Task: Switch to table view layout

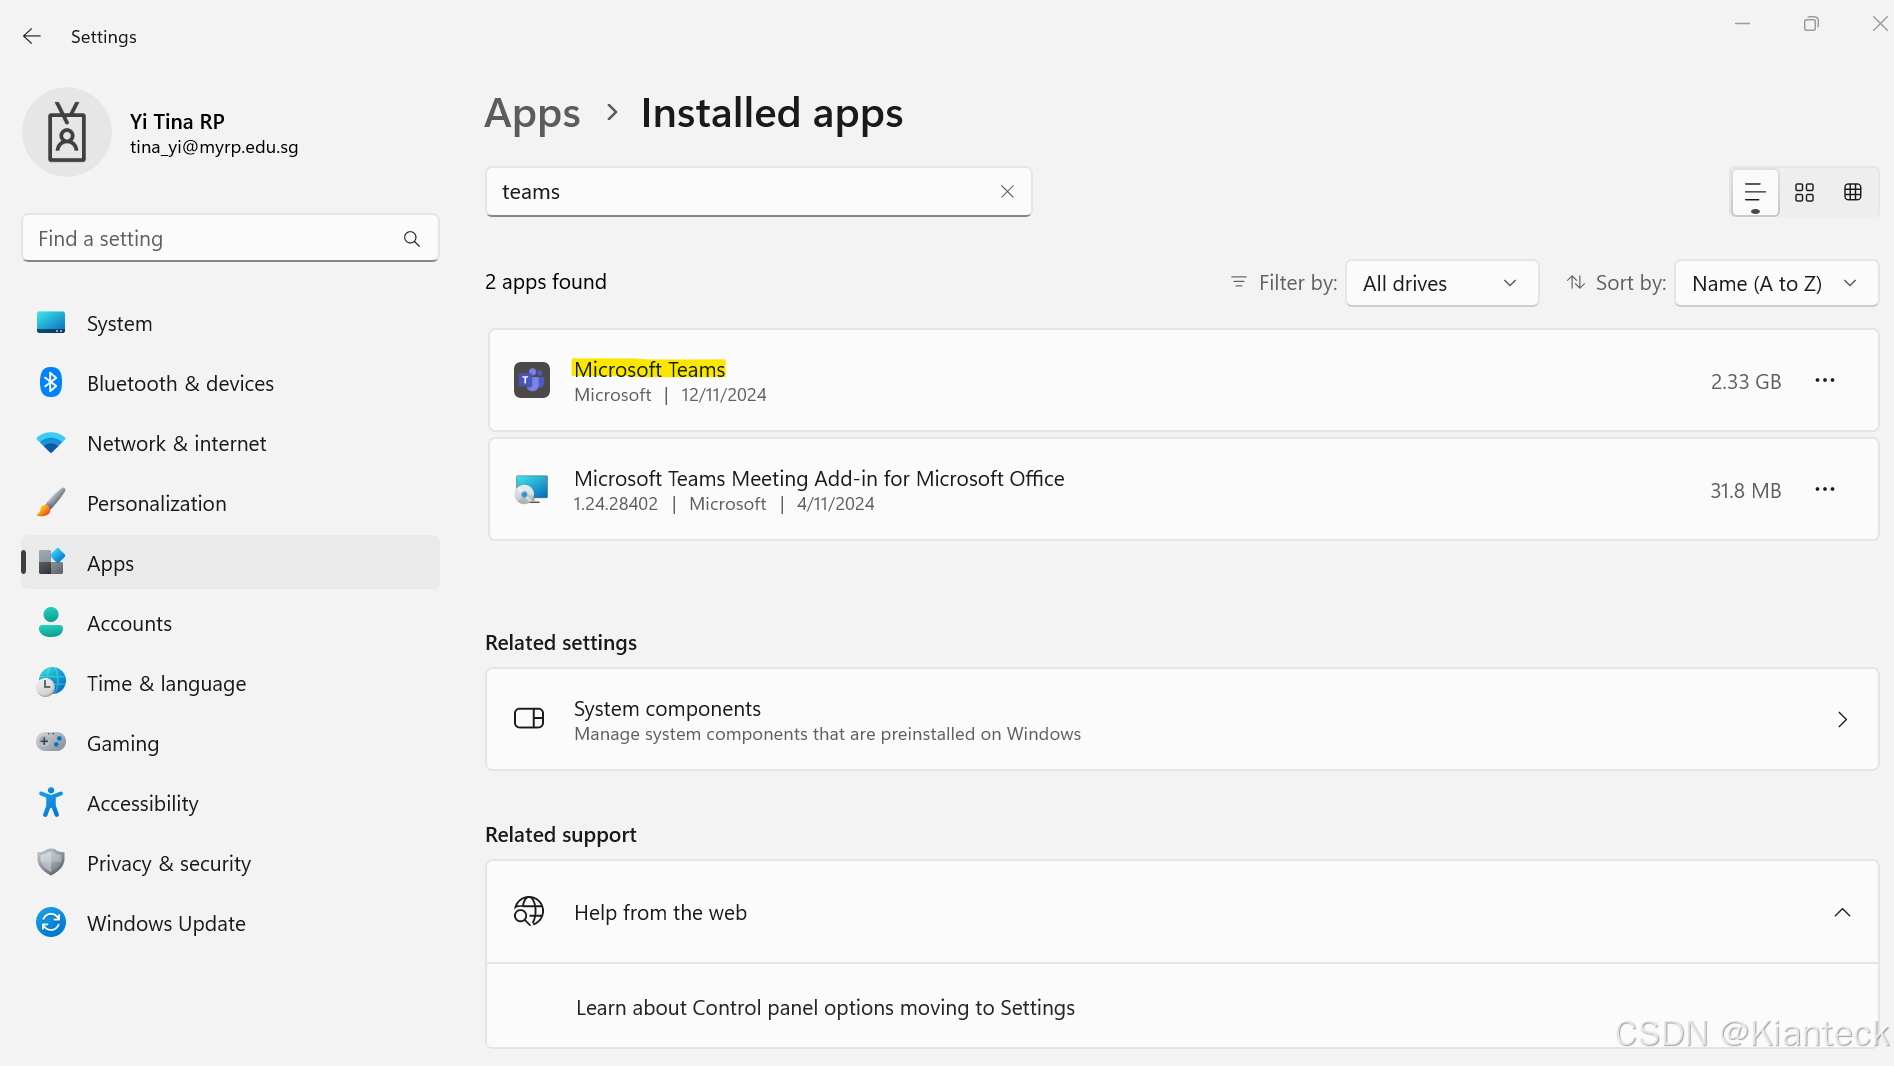Action: coord(1853,192)
